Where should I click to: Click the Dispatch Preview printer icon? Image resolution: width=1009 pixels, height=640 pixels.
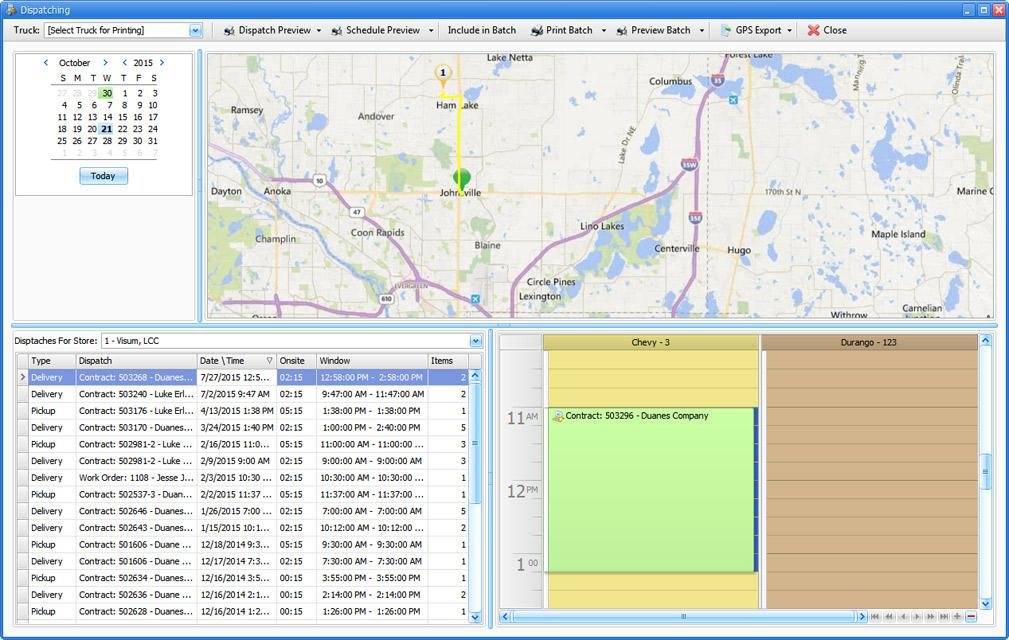click(229, 31)
